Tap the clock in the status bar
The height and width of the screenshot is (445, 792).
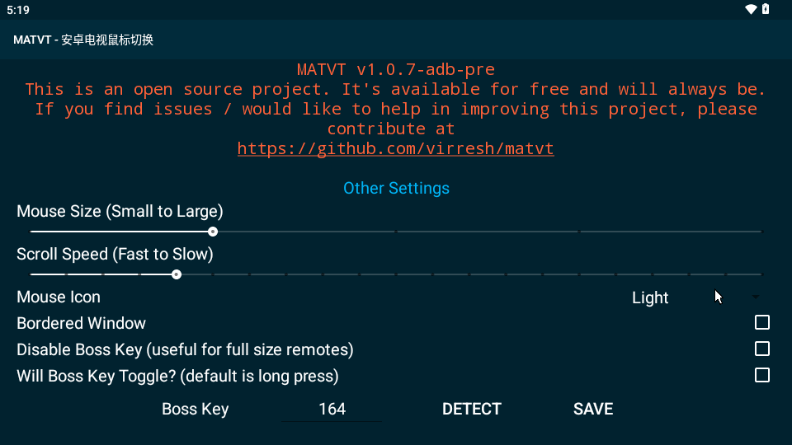pos(18,9)
